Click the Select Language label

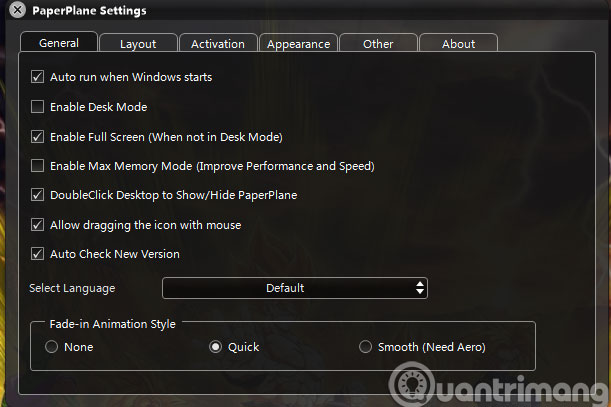[x=72, y=288]
